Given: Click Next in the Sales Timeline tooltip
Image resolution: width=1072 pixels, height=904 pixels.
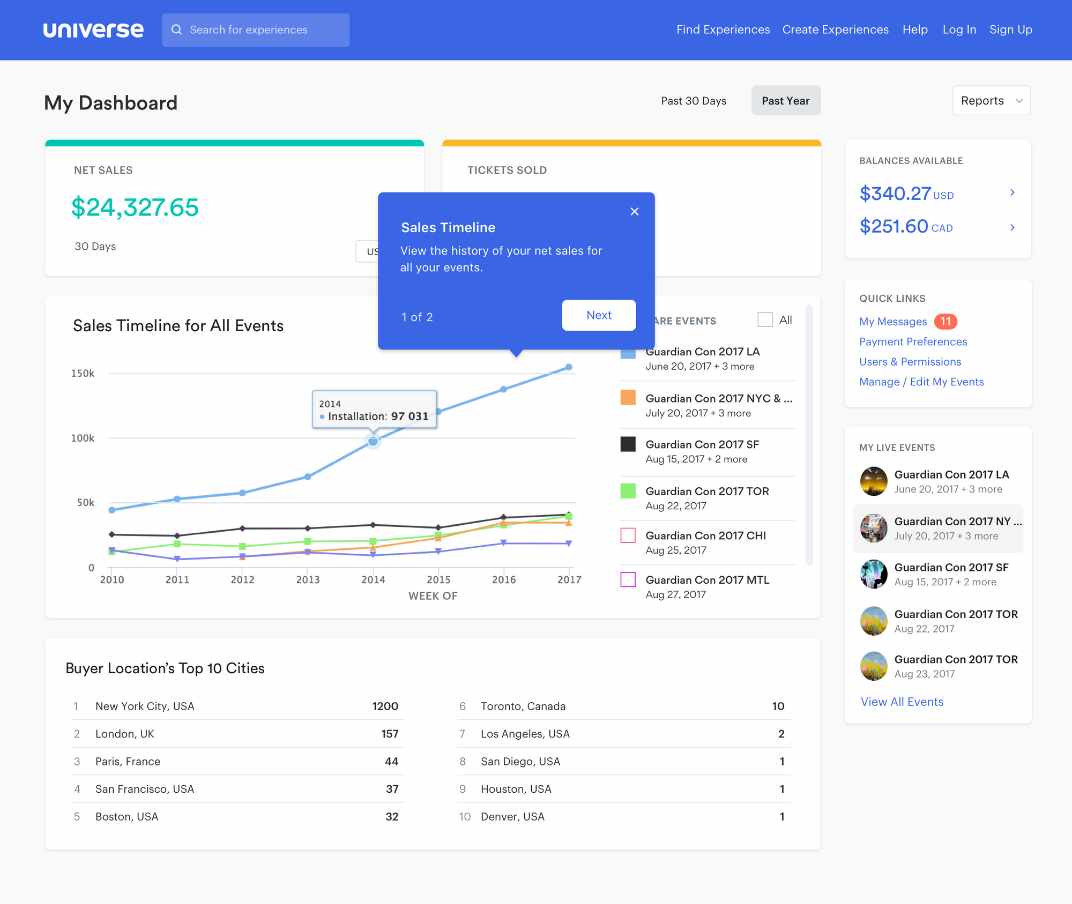Looking at the screenshot, I should point(598,315).
